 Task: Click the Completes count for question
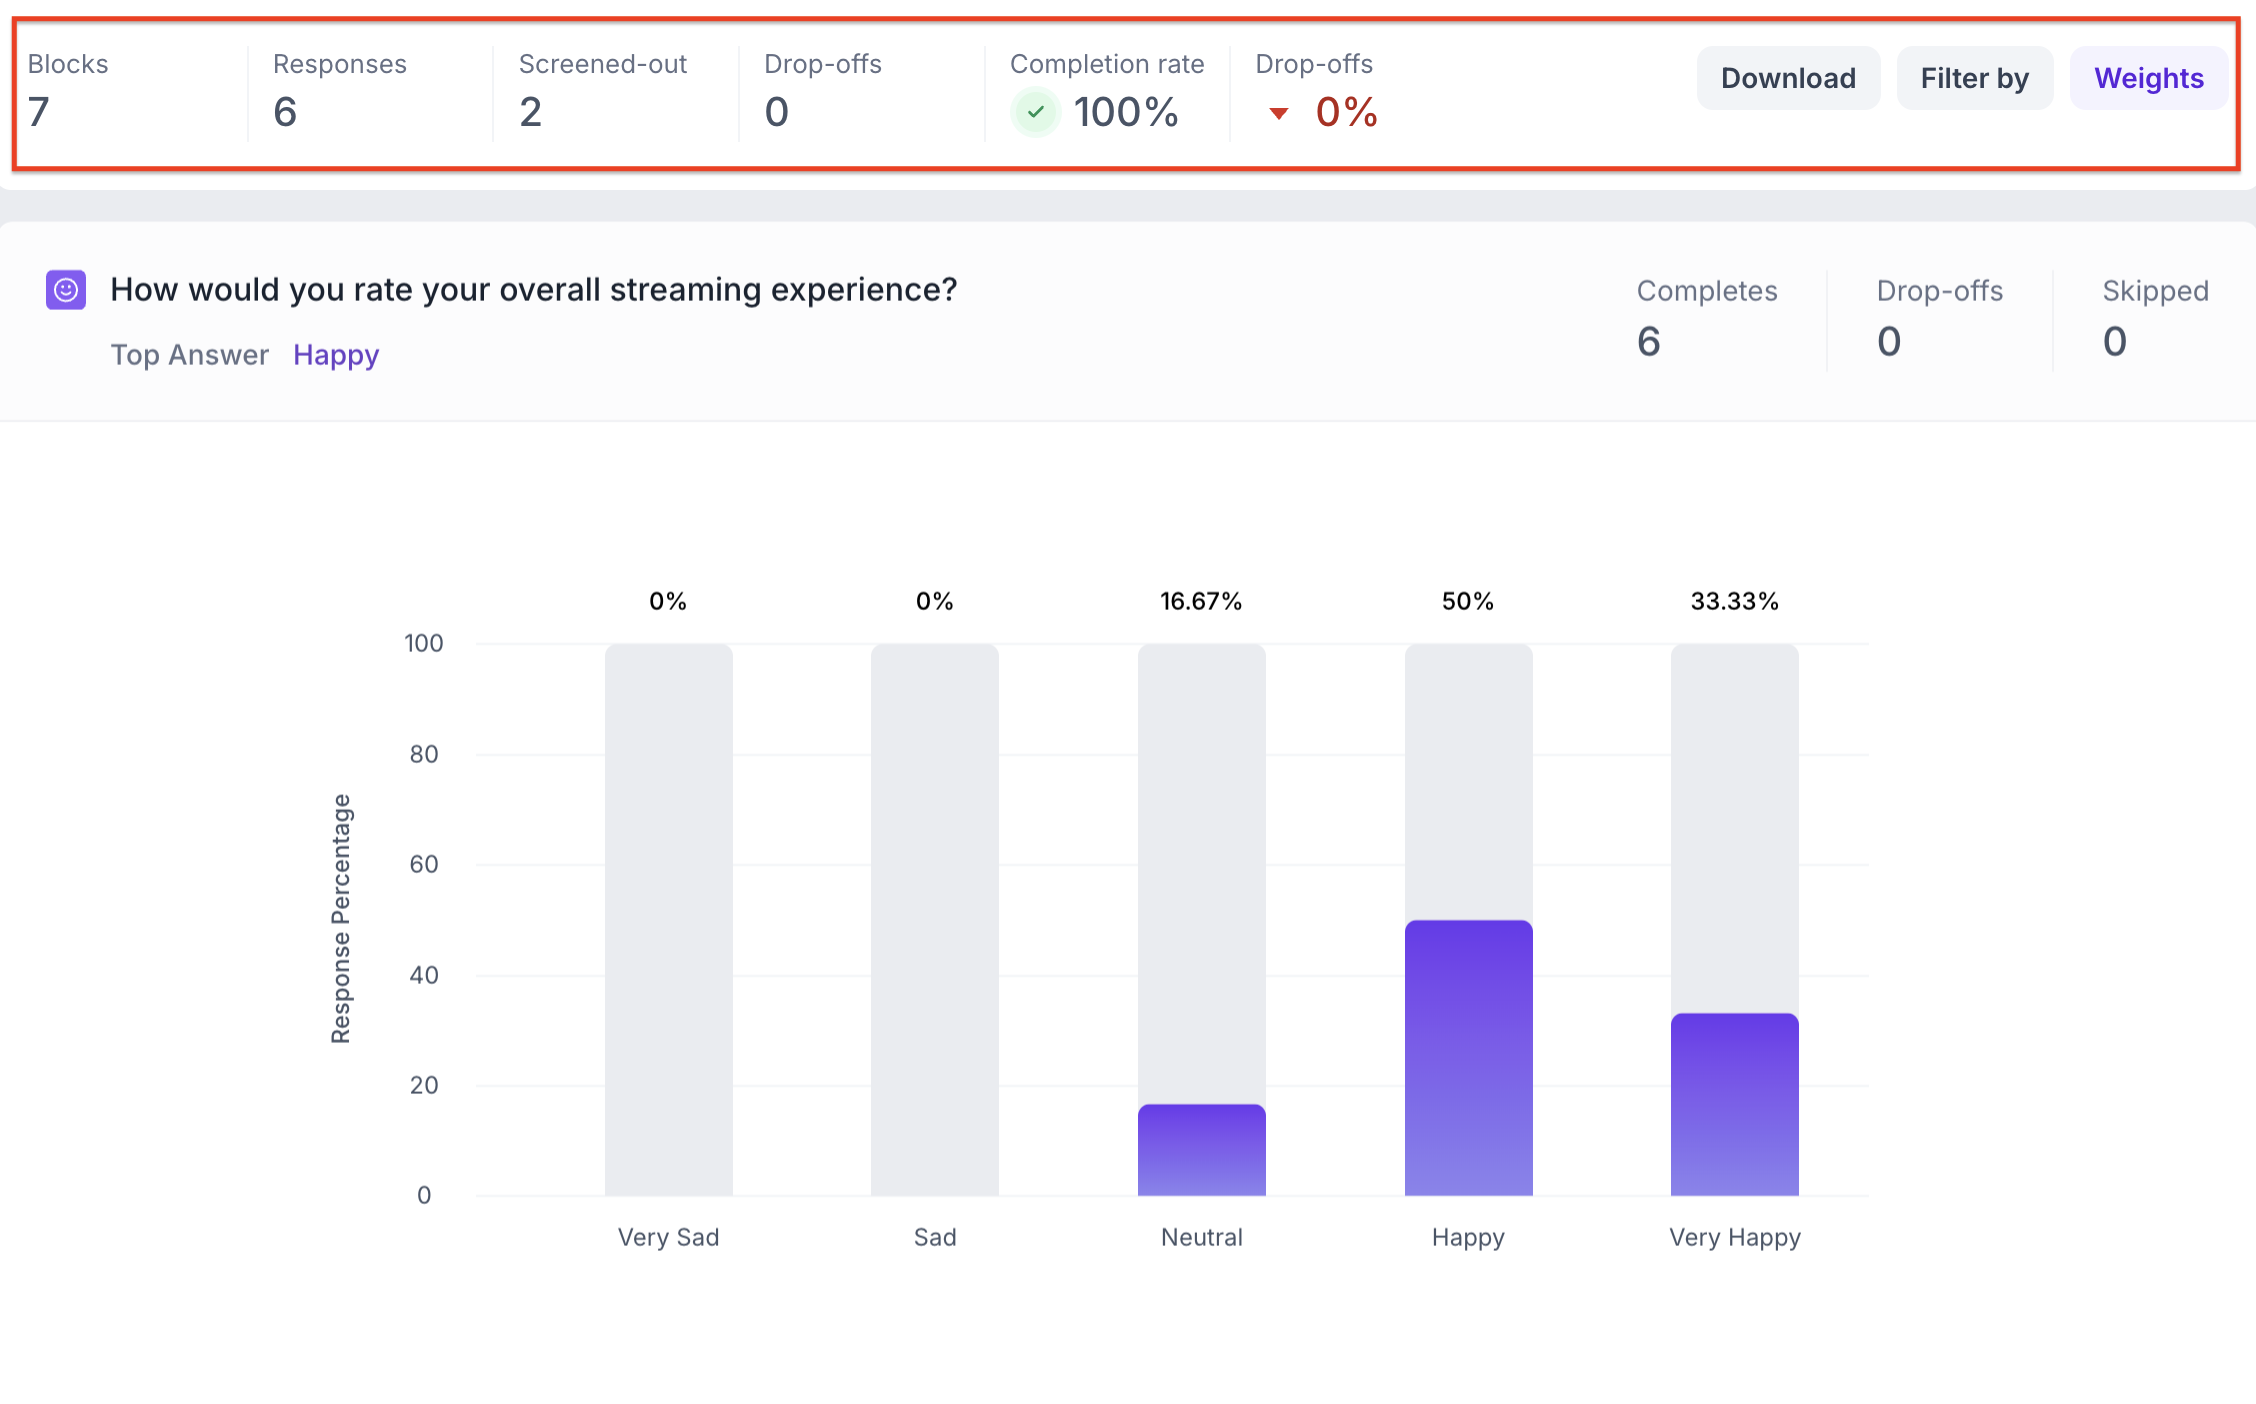point(1648,342)
